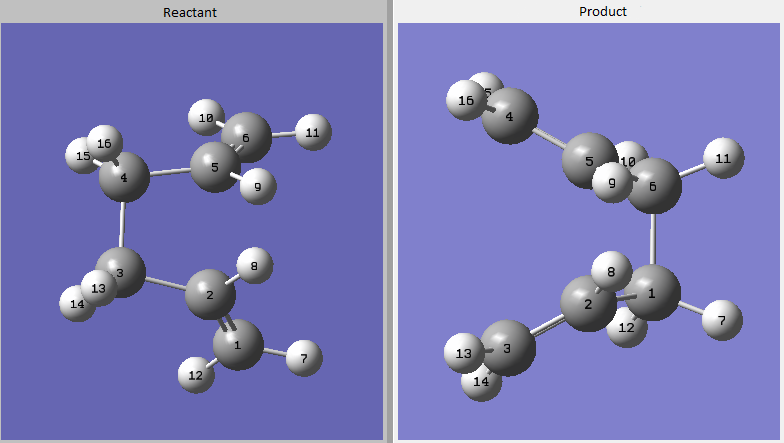Pick hydrogen atom 11 in Reactant view
The width and height of the screenshot is (784, 443).
pos(313,132)
